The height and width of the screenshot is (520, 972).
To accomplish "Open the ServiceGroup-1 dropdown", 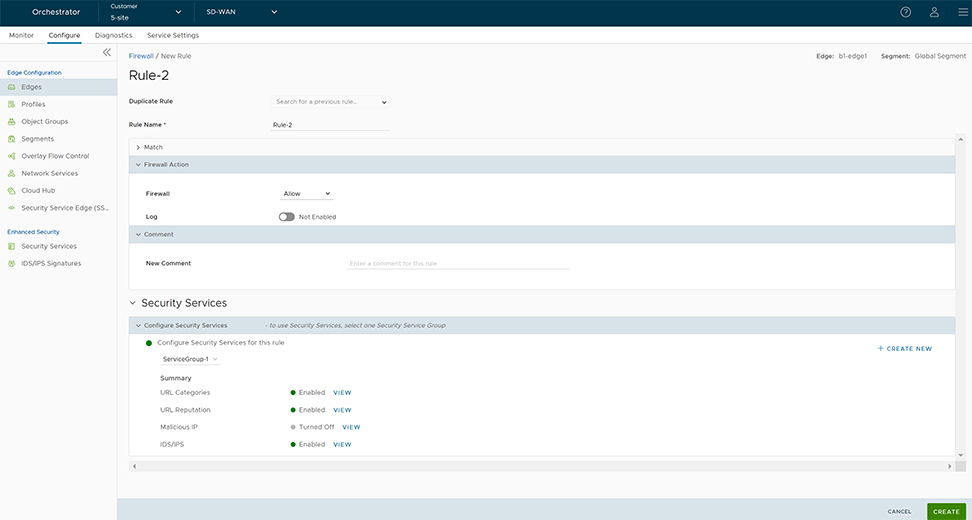I will click(190, 359).
